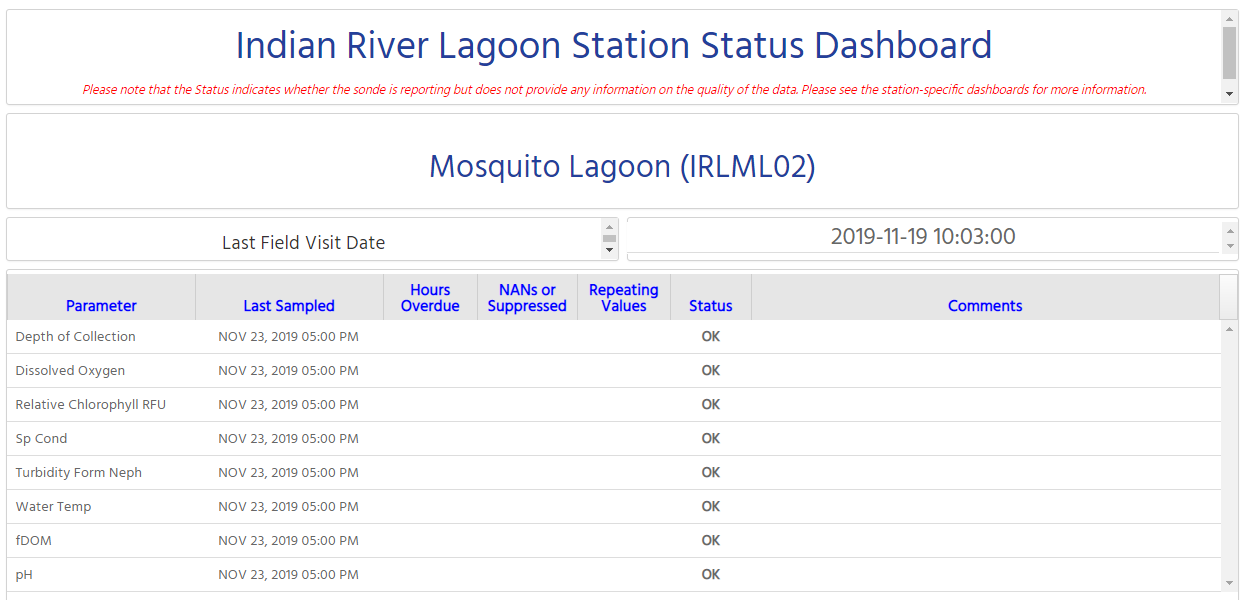1248x600 pixels.
Task: Click scroll-down arrow in the dashboard title panel
Action: [1229, 95]
